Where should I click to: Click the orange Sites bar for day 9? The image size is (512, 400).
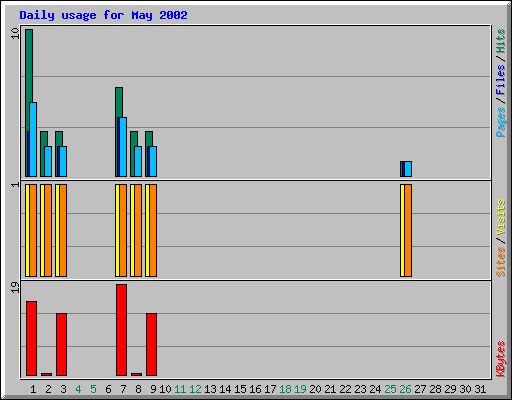pos(153,230)
